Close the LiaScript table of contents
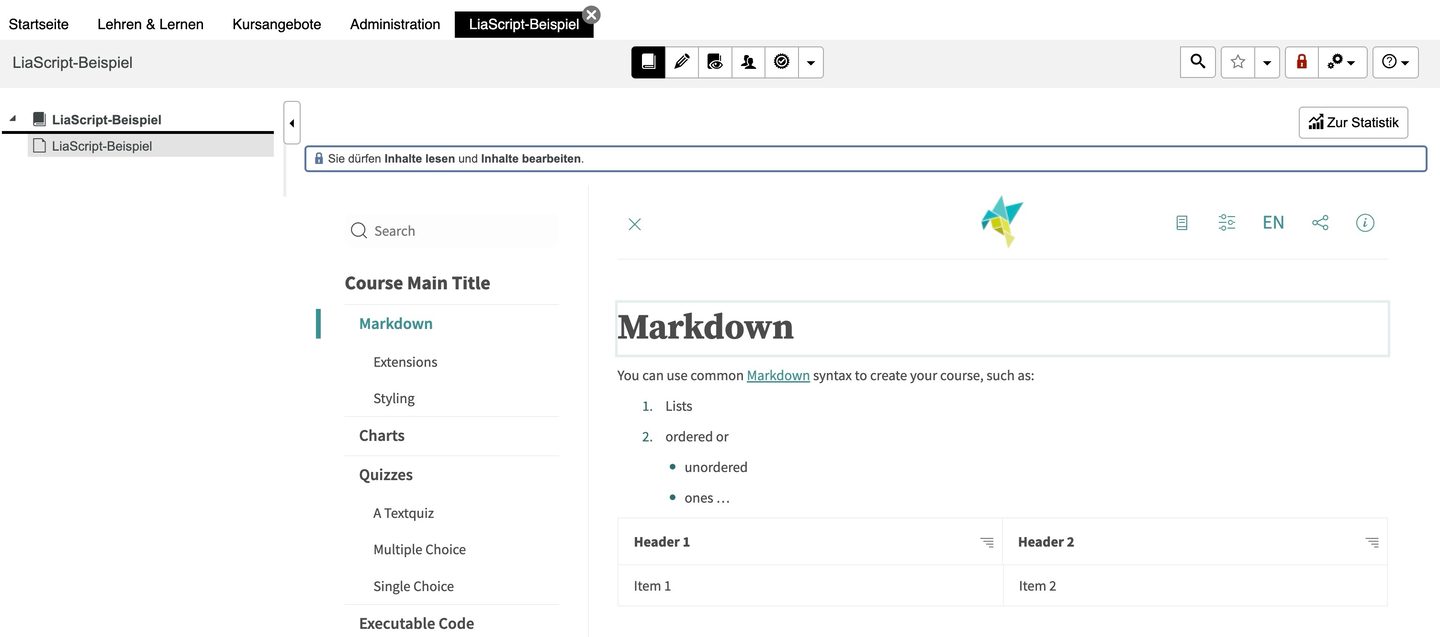 [634, 224]
